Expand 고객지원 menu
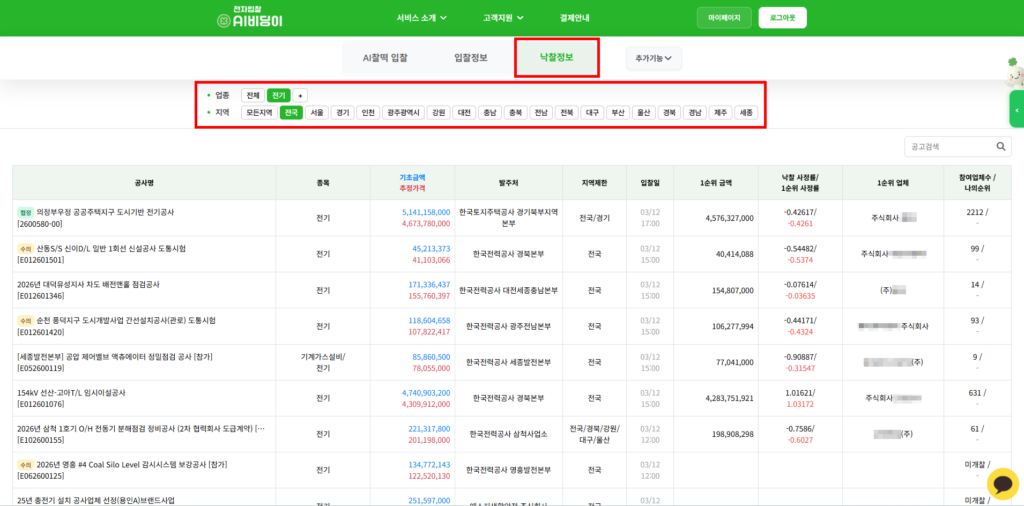This screenshot has height=506, width=1024. (x=503, y=18)
